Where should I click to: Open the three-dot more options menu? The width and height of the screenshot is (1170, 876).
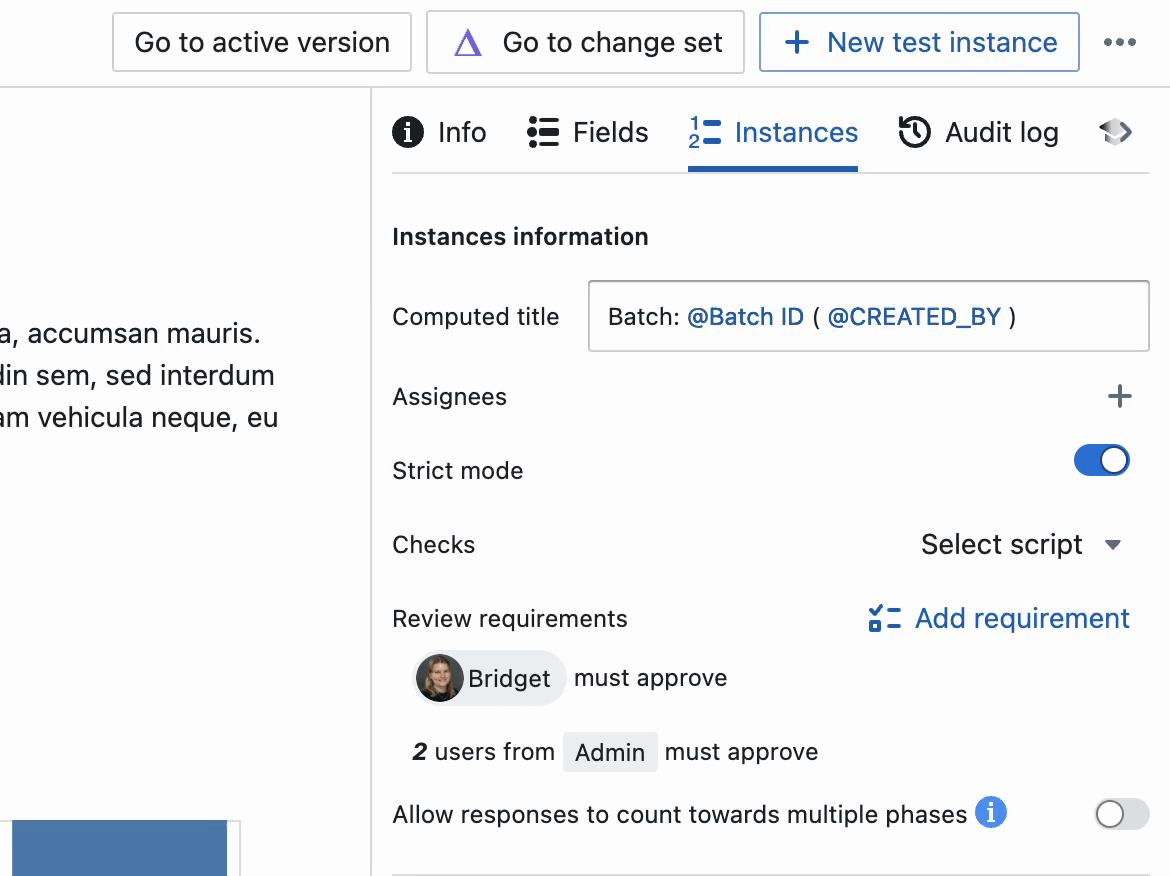(x=1120, y=43)
